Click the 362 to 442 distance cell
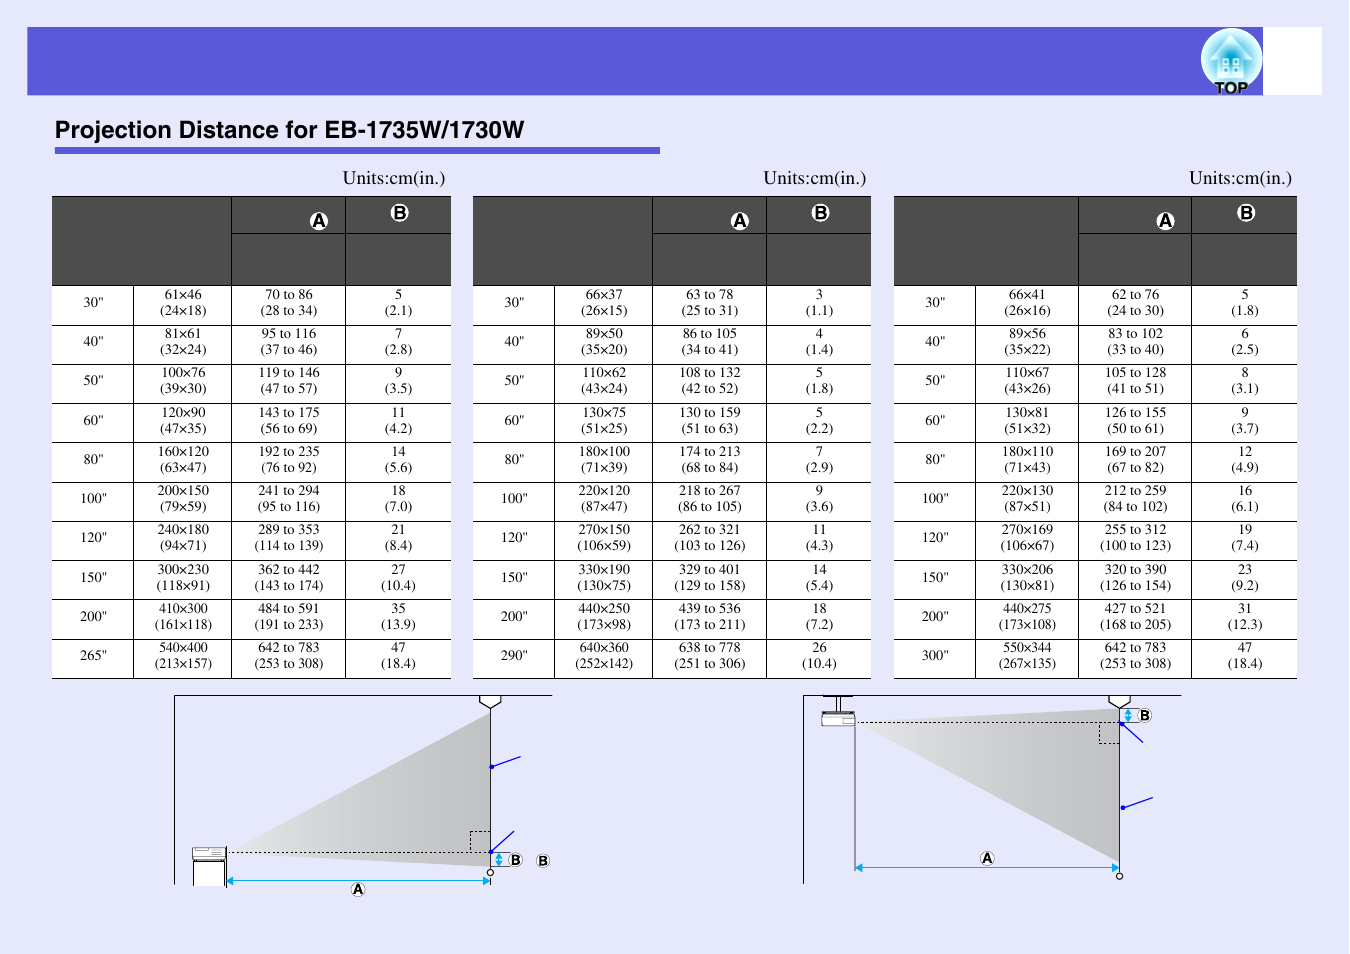 click(x=289, y=578)
